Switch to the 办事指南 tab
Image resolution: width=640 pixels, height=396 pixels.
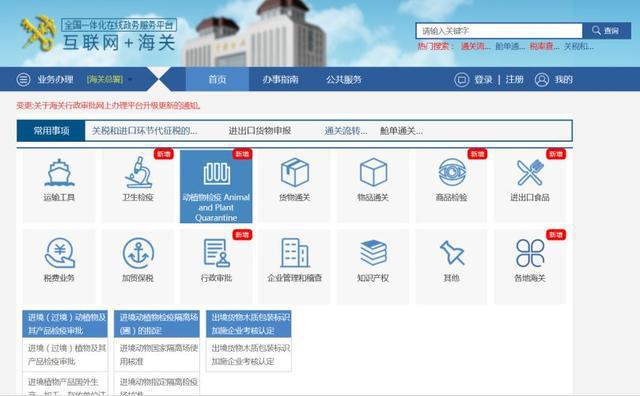pyautogui.click(x=280, y=79)
